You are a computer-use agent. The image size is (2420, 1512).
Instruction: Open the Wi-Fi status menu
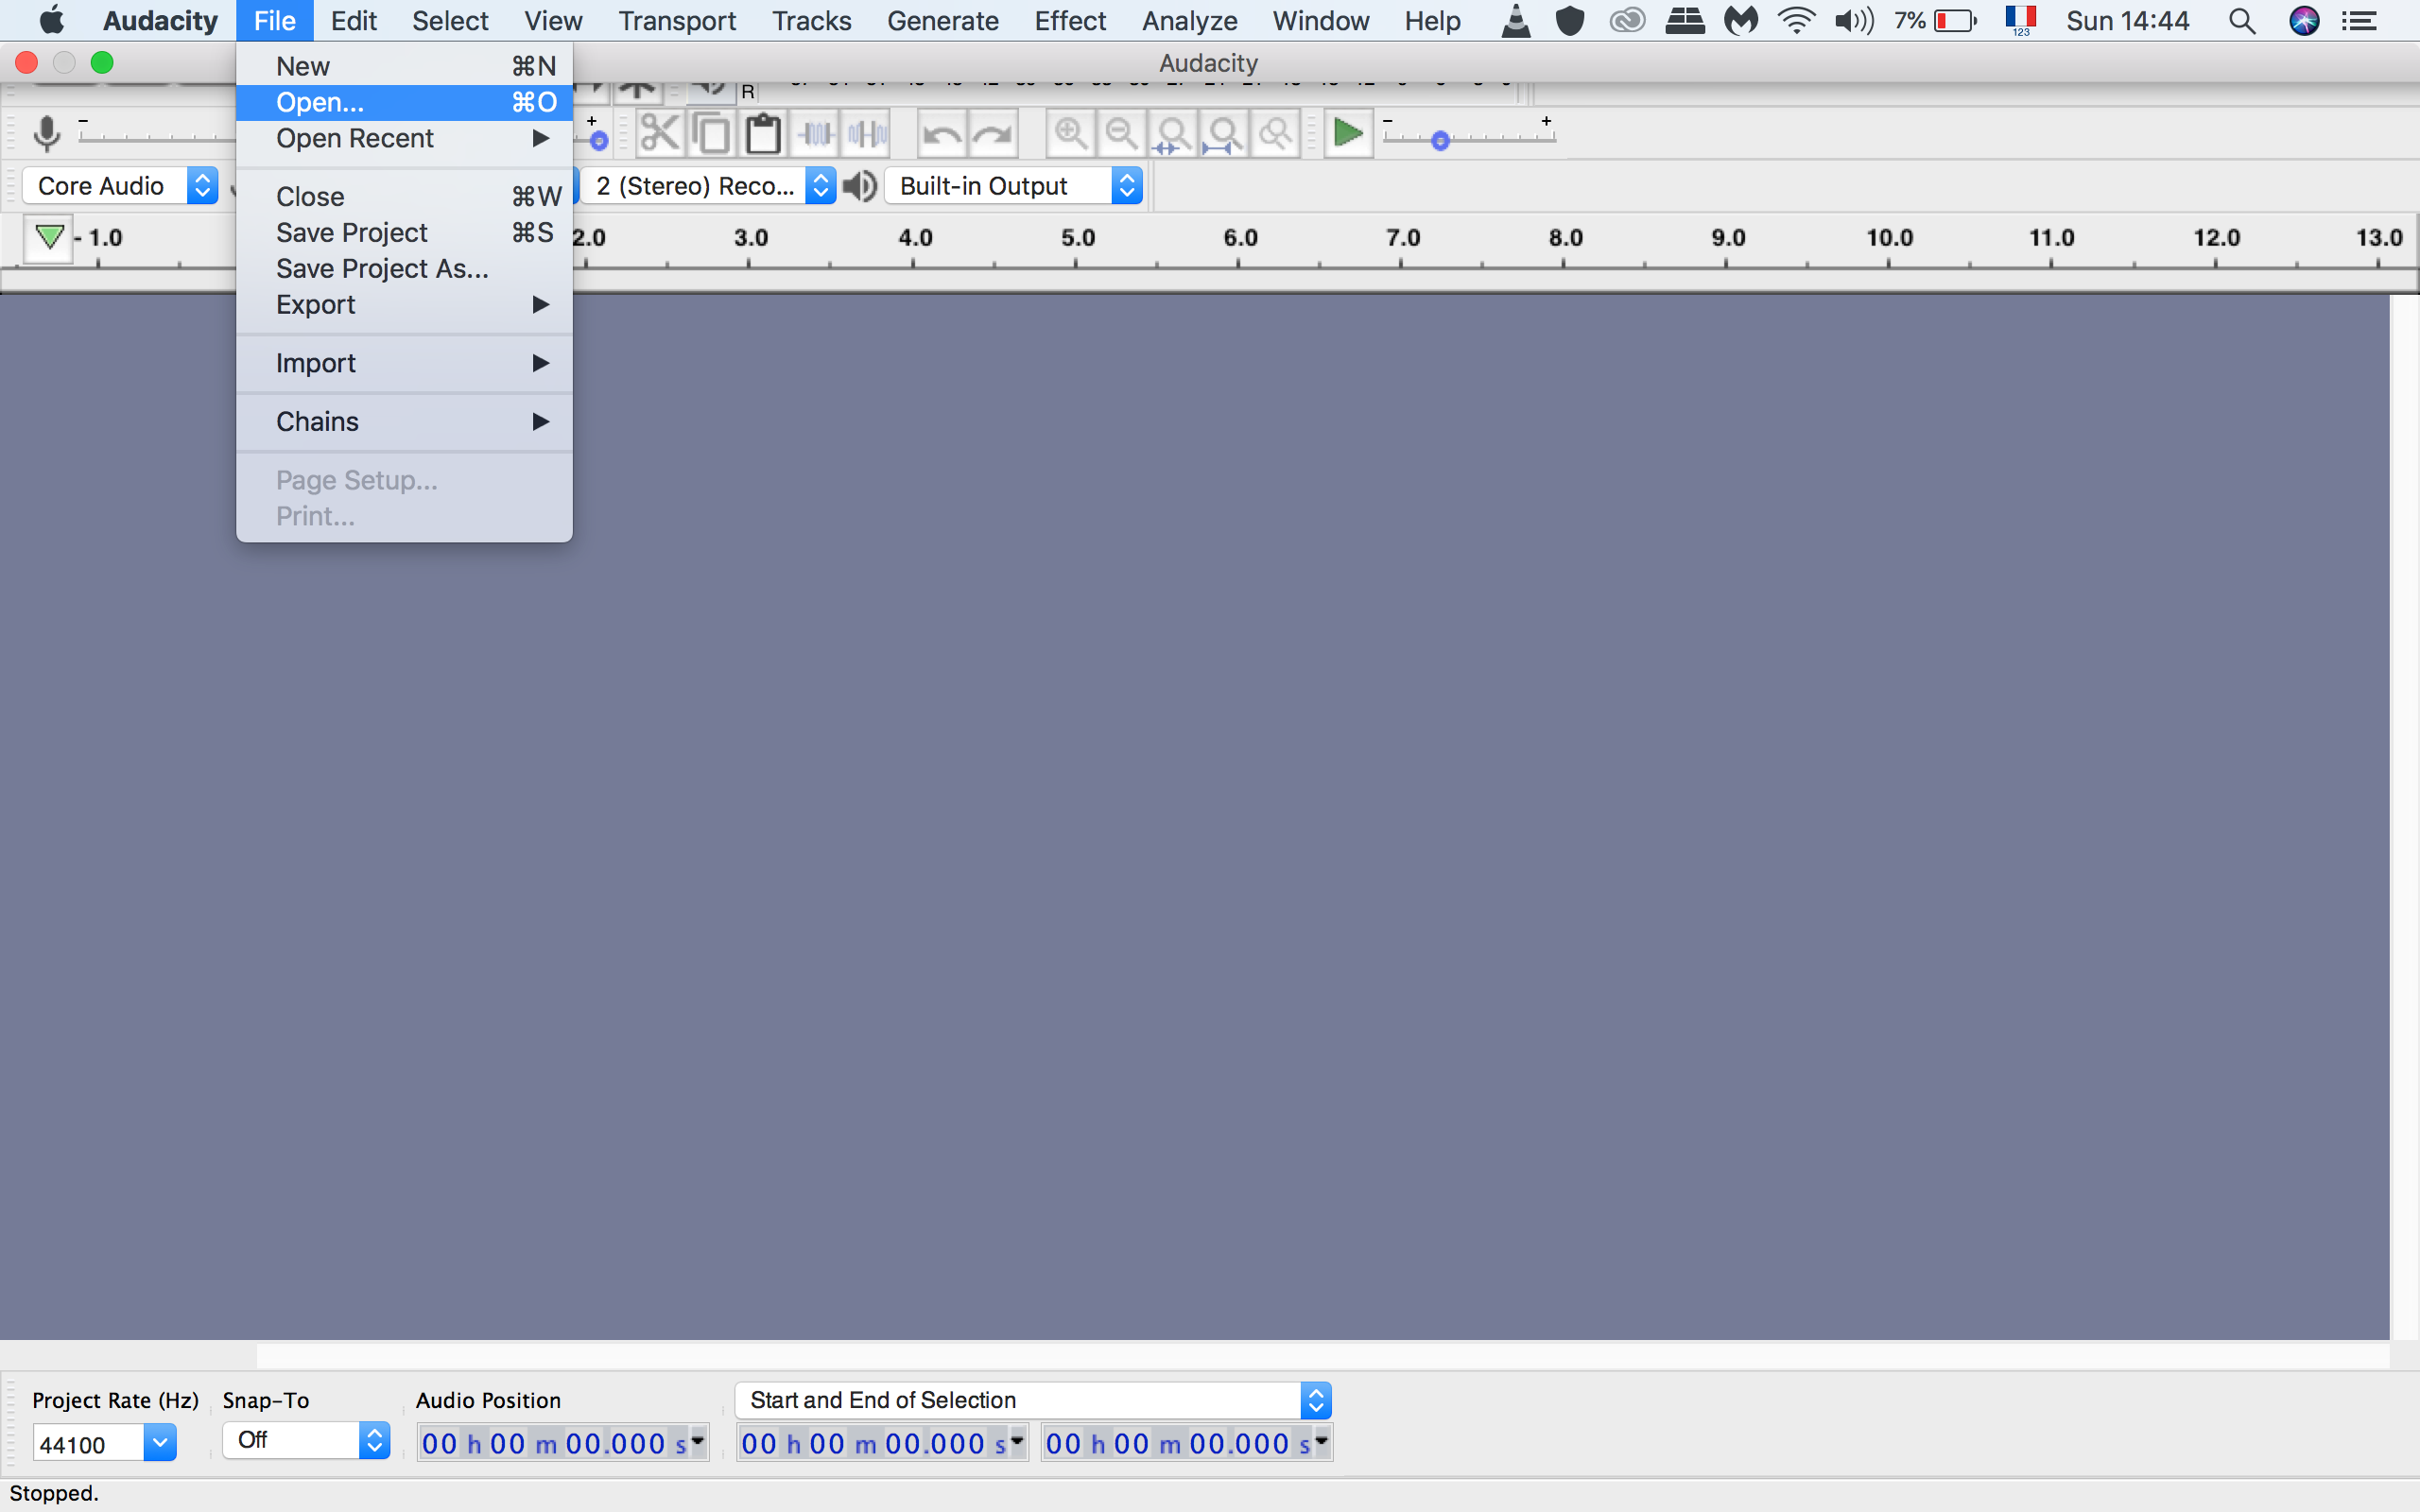tap(1796, 20)
